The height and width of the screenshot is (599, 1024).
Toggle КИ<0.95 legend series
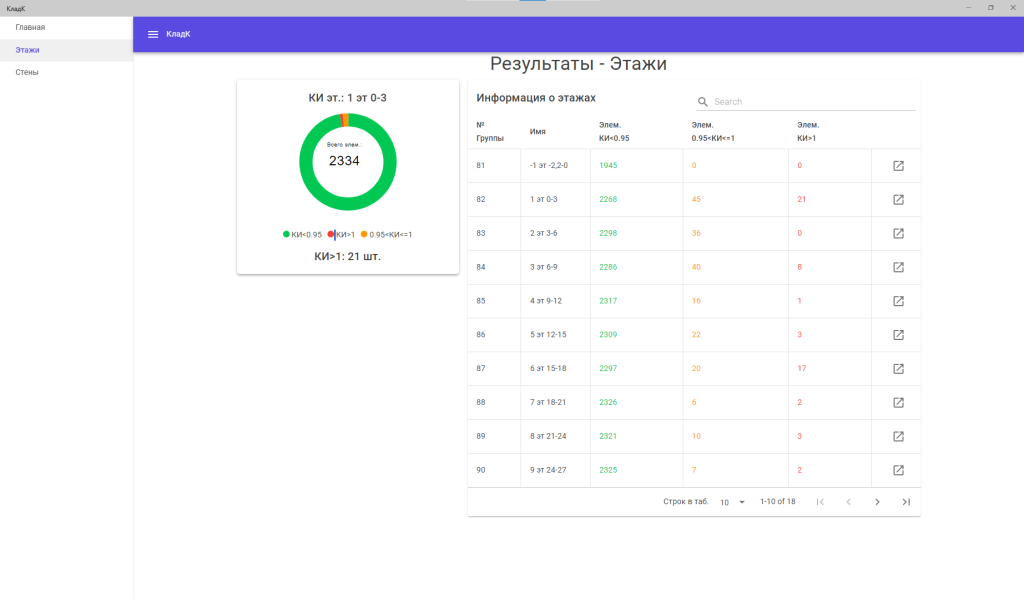click(x=302, y=235)
